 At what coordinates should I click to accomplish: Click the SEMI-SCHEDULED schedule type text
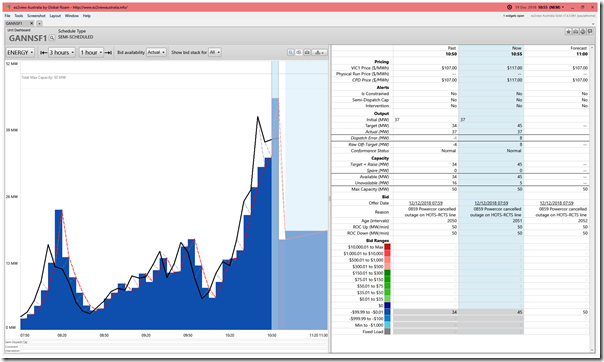[x=76, y=37]
